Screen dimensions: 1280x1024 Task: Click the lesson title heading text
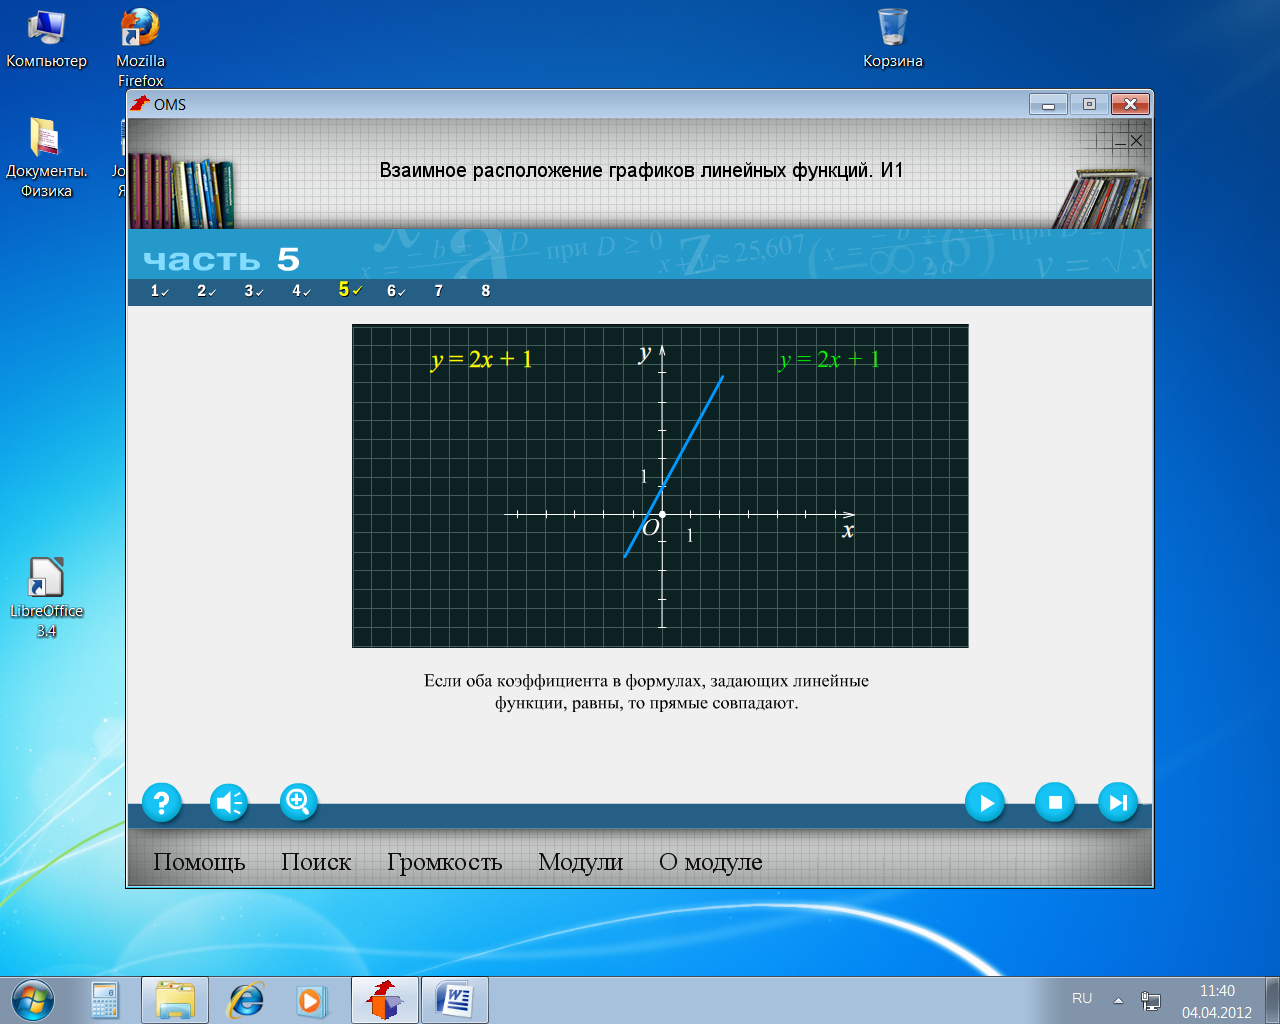641,170
